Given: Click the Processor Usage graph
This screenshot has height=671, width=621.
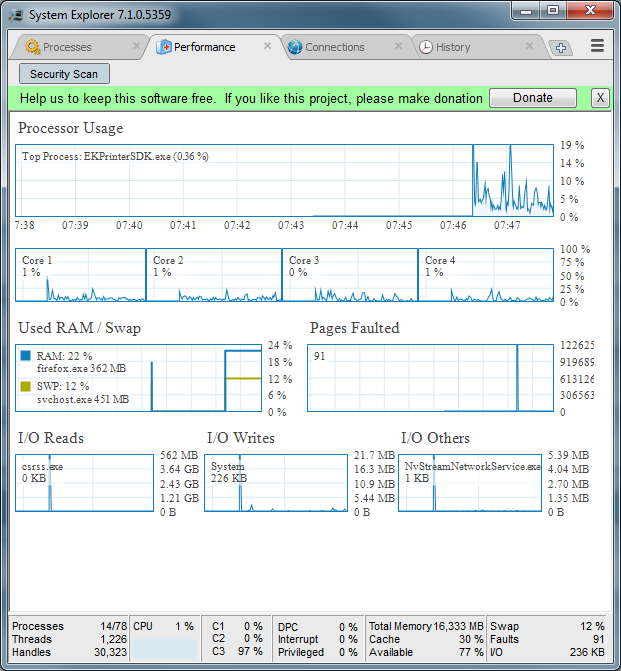Looking at the screenshot, I should coord(285,181).
